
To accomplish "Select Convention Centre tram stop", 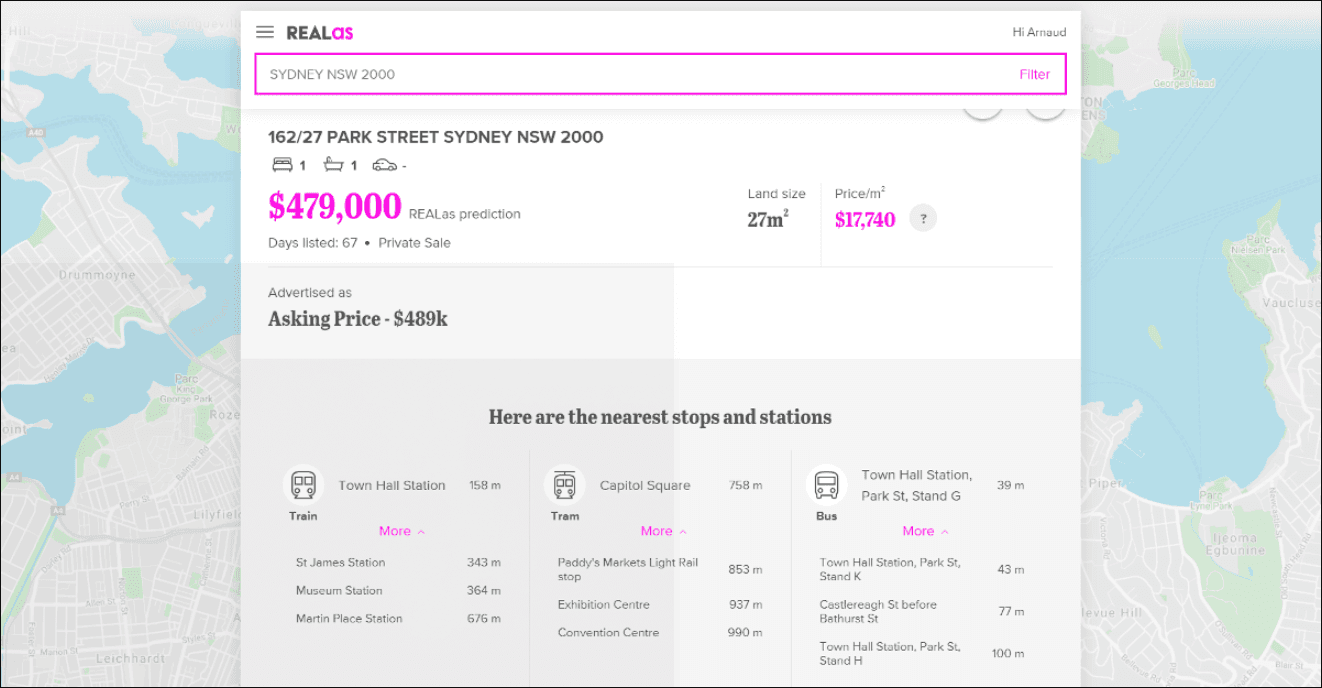I will point(609,632).
